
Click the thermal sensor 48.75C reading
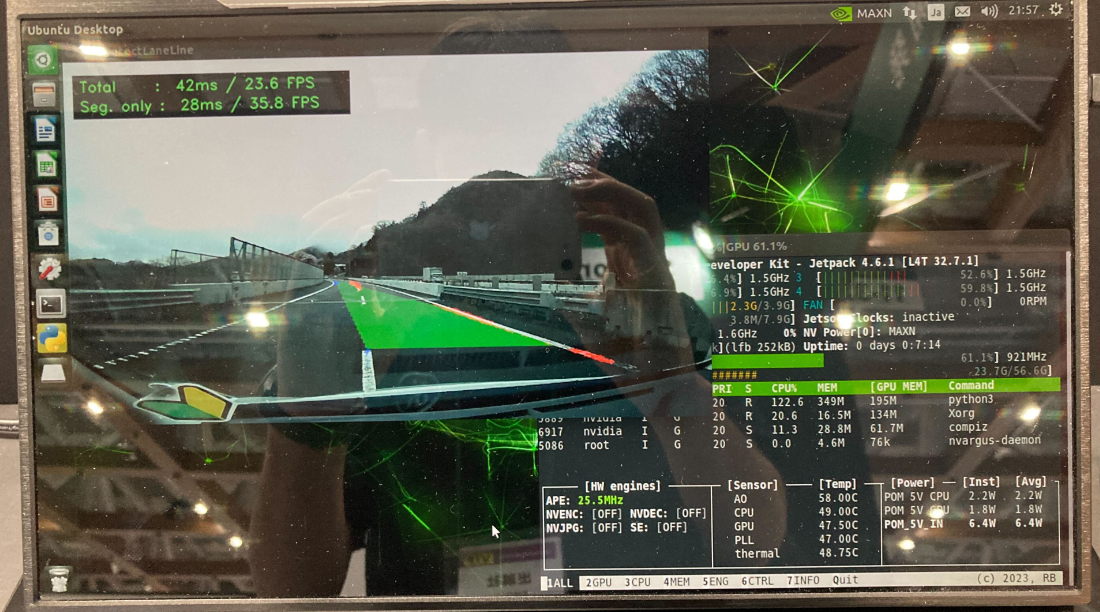tap(796, 553)
